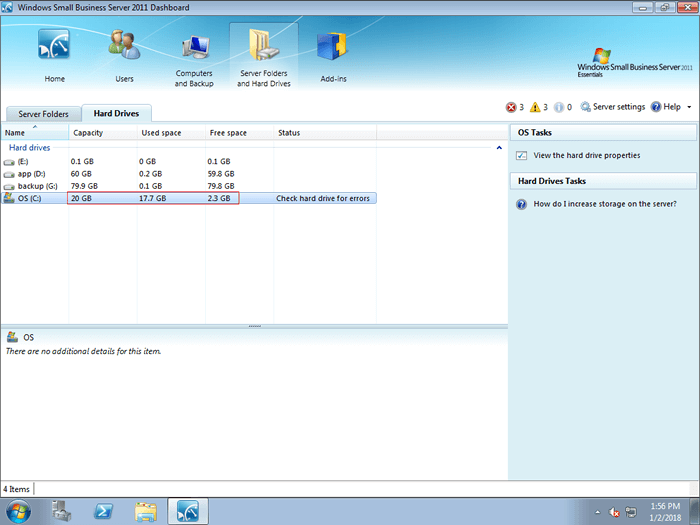Click the '4 Items' status bar text
The image size is (700, 525).
(x=17, y=489)
